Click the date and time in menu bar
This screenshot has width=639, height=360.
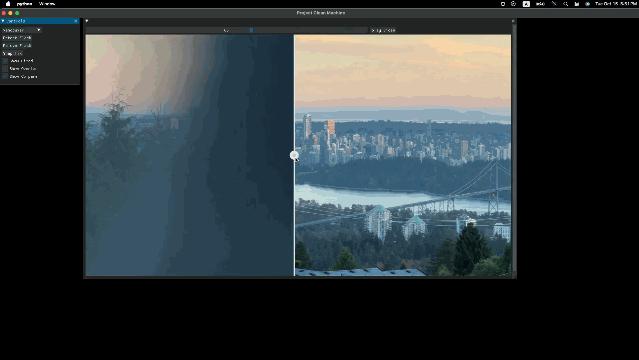pyautogui.click(x=615, y=4)
